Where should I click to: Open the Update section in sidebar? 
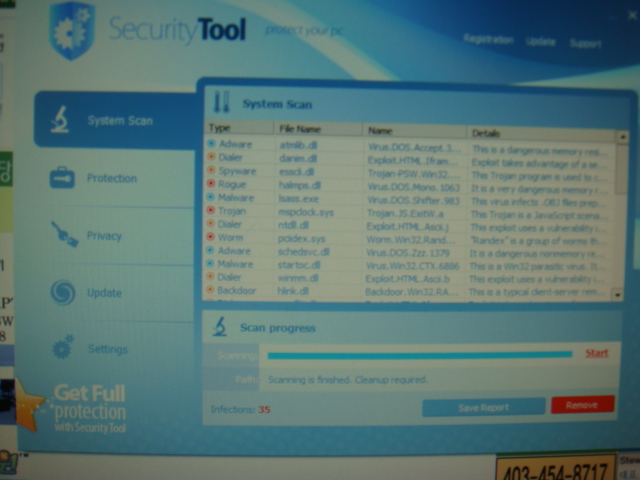point(104,293)
